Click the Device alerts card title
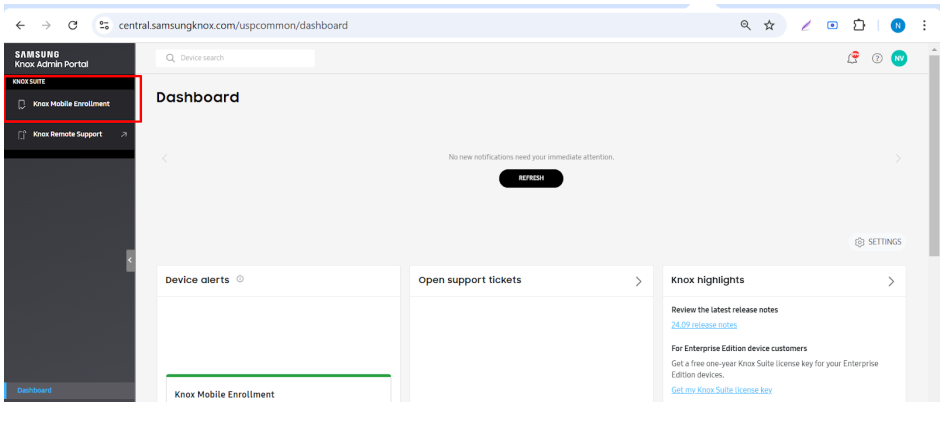946x438 pixels. (197, 280)
